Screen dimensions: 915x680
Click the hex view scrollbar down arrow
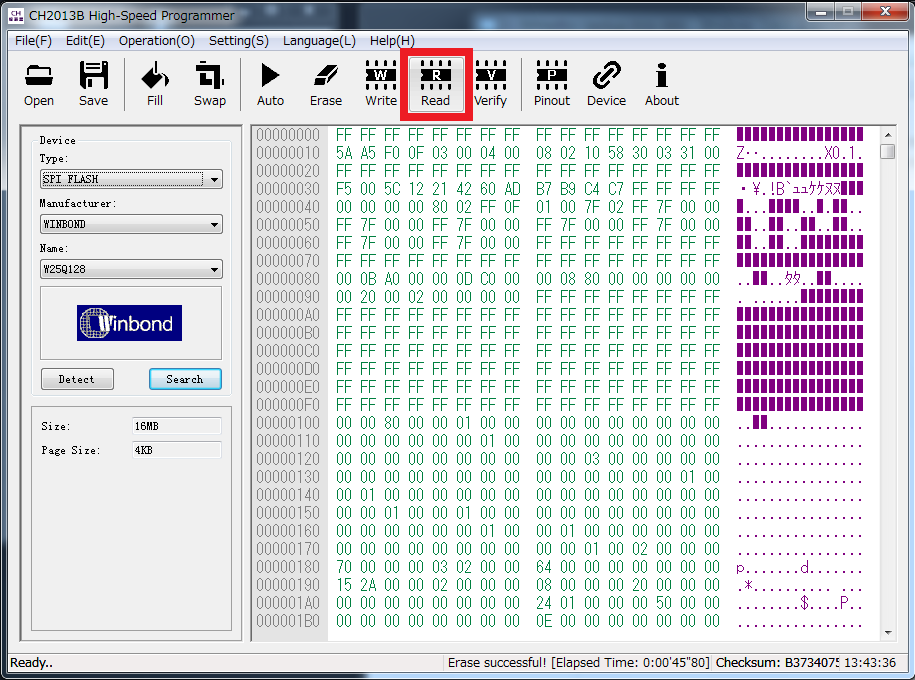click(x=888, y=633)
